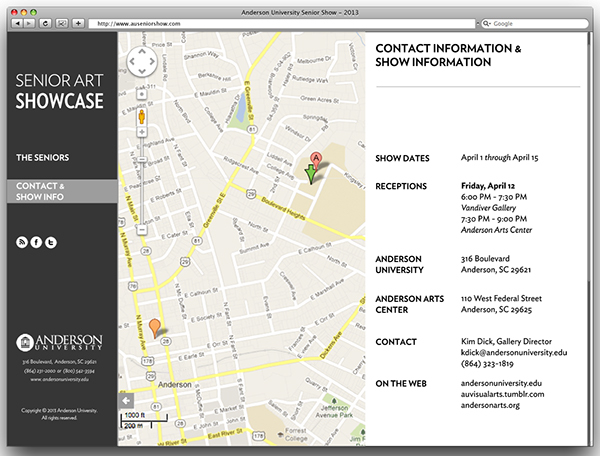Click the 'Forrest College' map label
The width and height of the screenshot is (600, 456).
296,434
